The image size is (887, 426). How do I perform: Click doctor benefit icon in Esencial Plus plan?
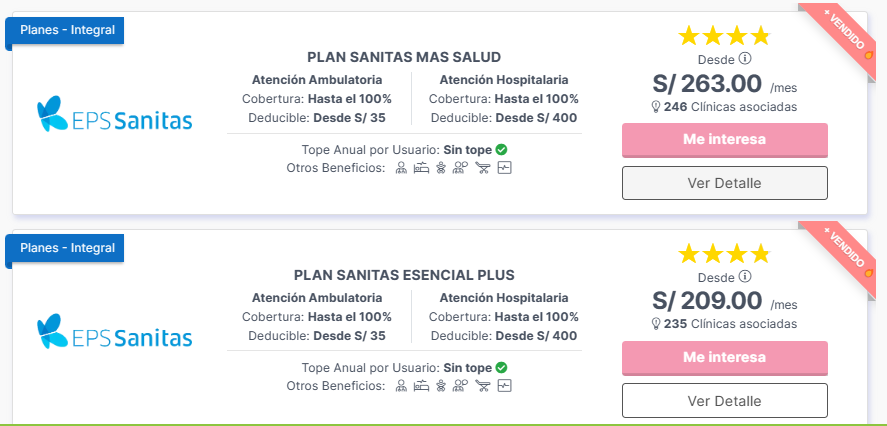(401, 386)
